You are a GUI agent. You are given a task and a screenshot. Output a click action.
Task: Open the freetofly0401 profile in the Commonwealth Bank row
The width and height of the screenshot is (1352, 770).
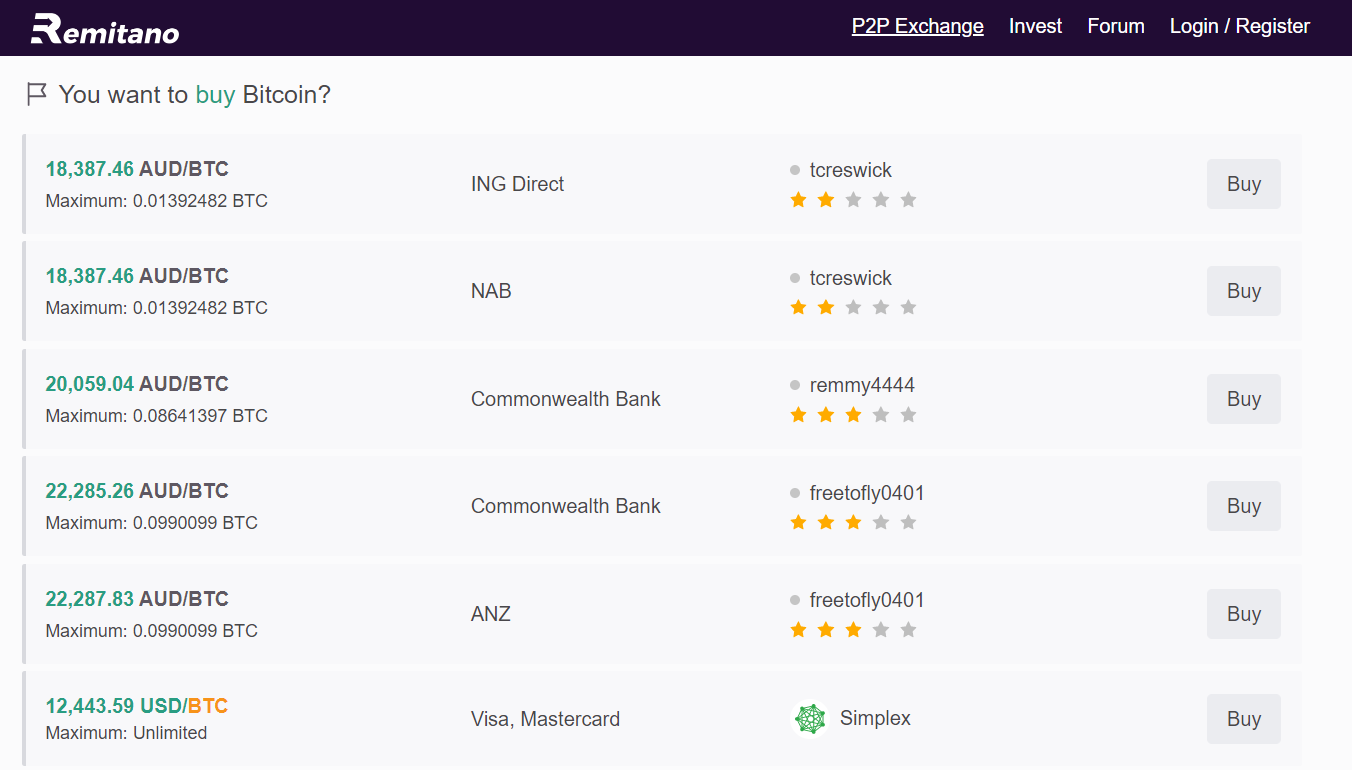[x=866, y=493]
